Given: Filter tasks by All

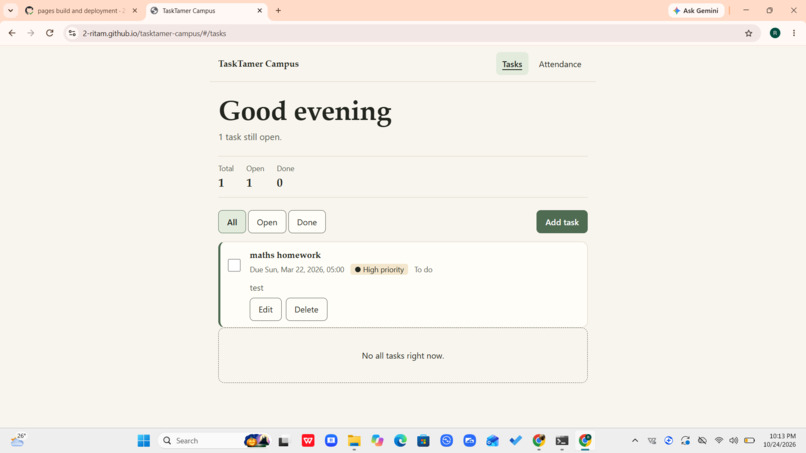Looking at the screenshot, I should tap(232, 222).
